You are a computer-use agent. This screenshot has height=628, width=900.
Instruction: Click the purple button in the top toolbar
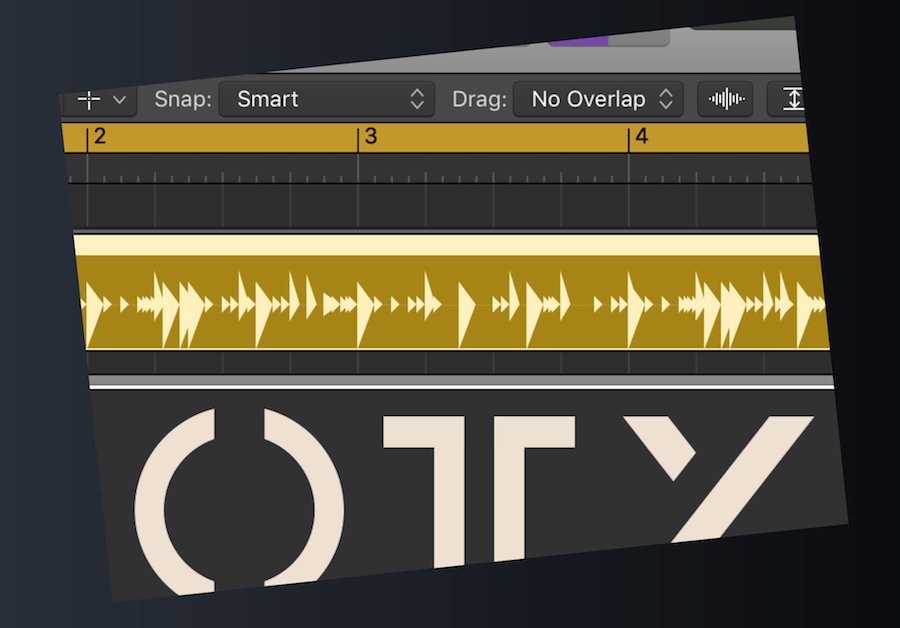click(578, 39)
